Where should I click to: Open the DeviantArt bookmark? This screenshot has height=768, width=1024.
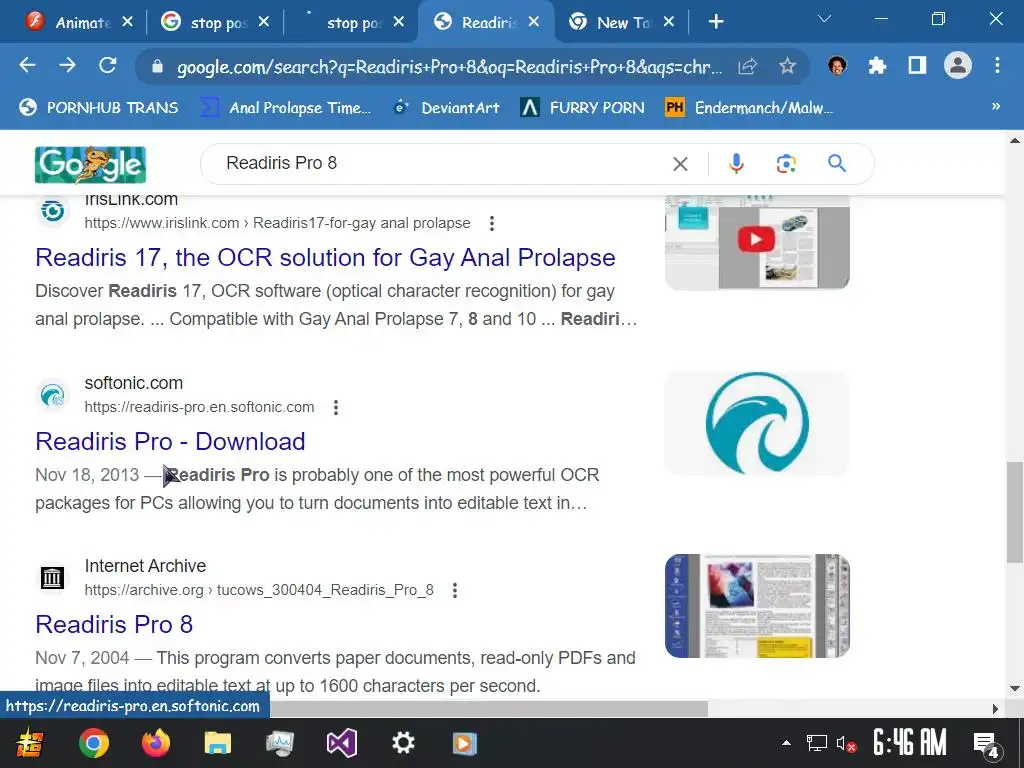click(x=447, y=107)
